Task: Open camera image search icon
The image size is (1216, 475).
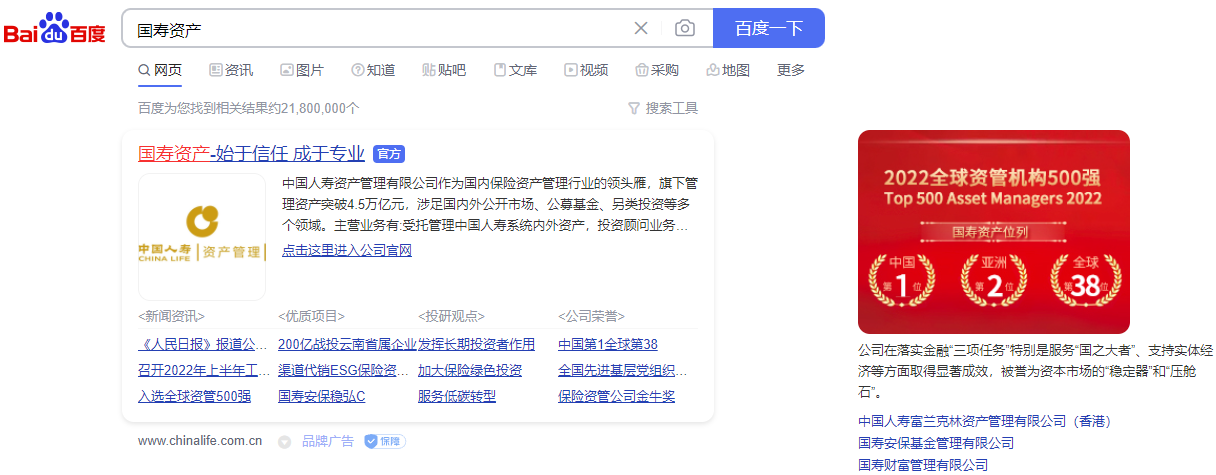Action: [684, 28]
